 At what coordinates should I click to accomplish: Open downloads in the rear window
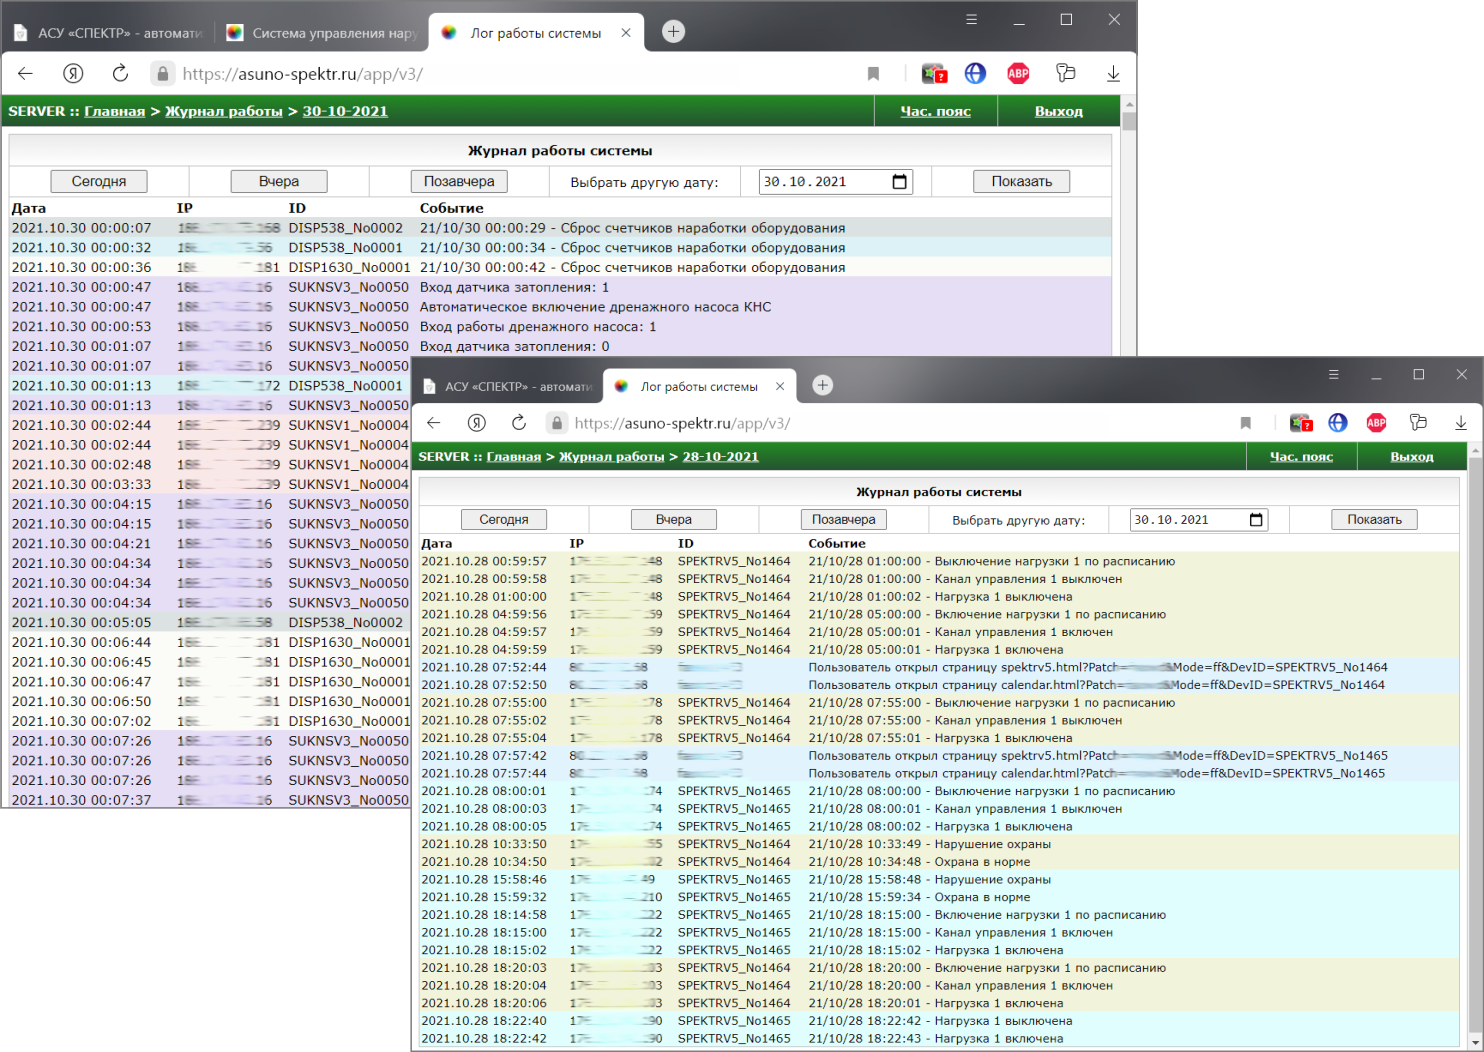pyautogui.click(x=1113, y=73)
